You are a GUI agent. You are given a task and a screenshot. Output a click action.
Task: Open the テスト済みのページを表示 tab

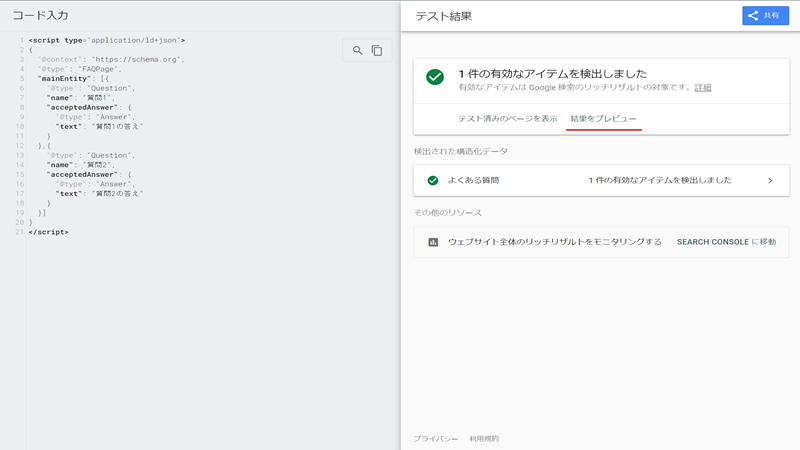click(x=508, y=119)
